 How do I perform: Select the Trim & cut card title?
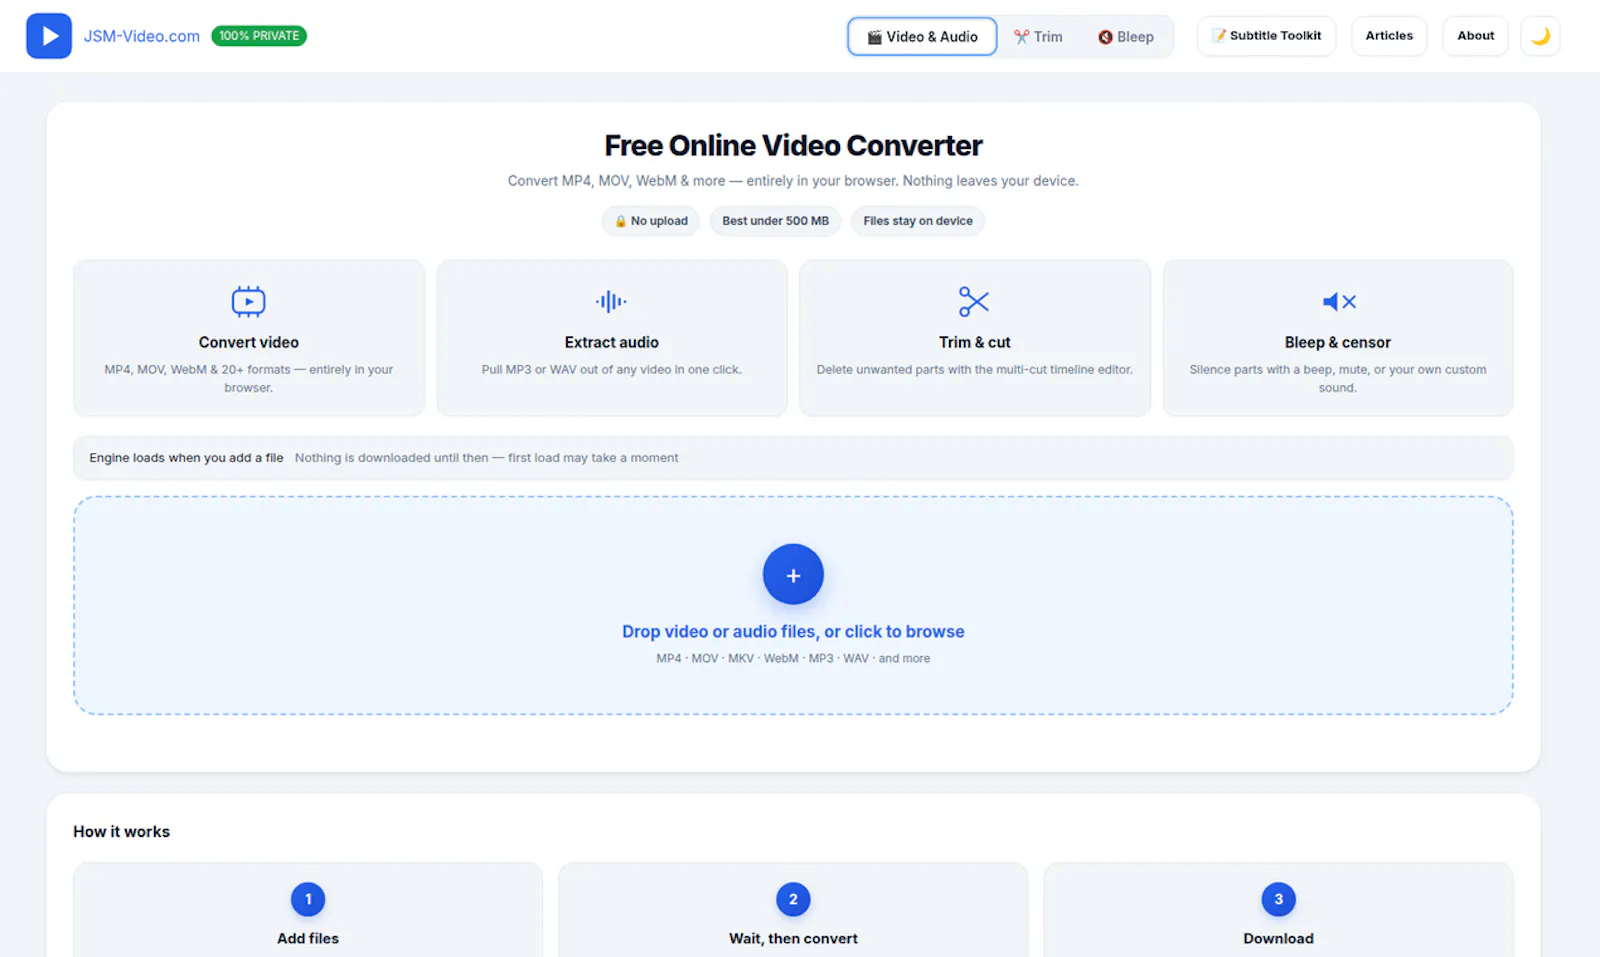point(975,342)
